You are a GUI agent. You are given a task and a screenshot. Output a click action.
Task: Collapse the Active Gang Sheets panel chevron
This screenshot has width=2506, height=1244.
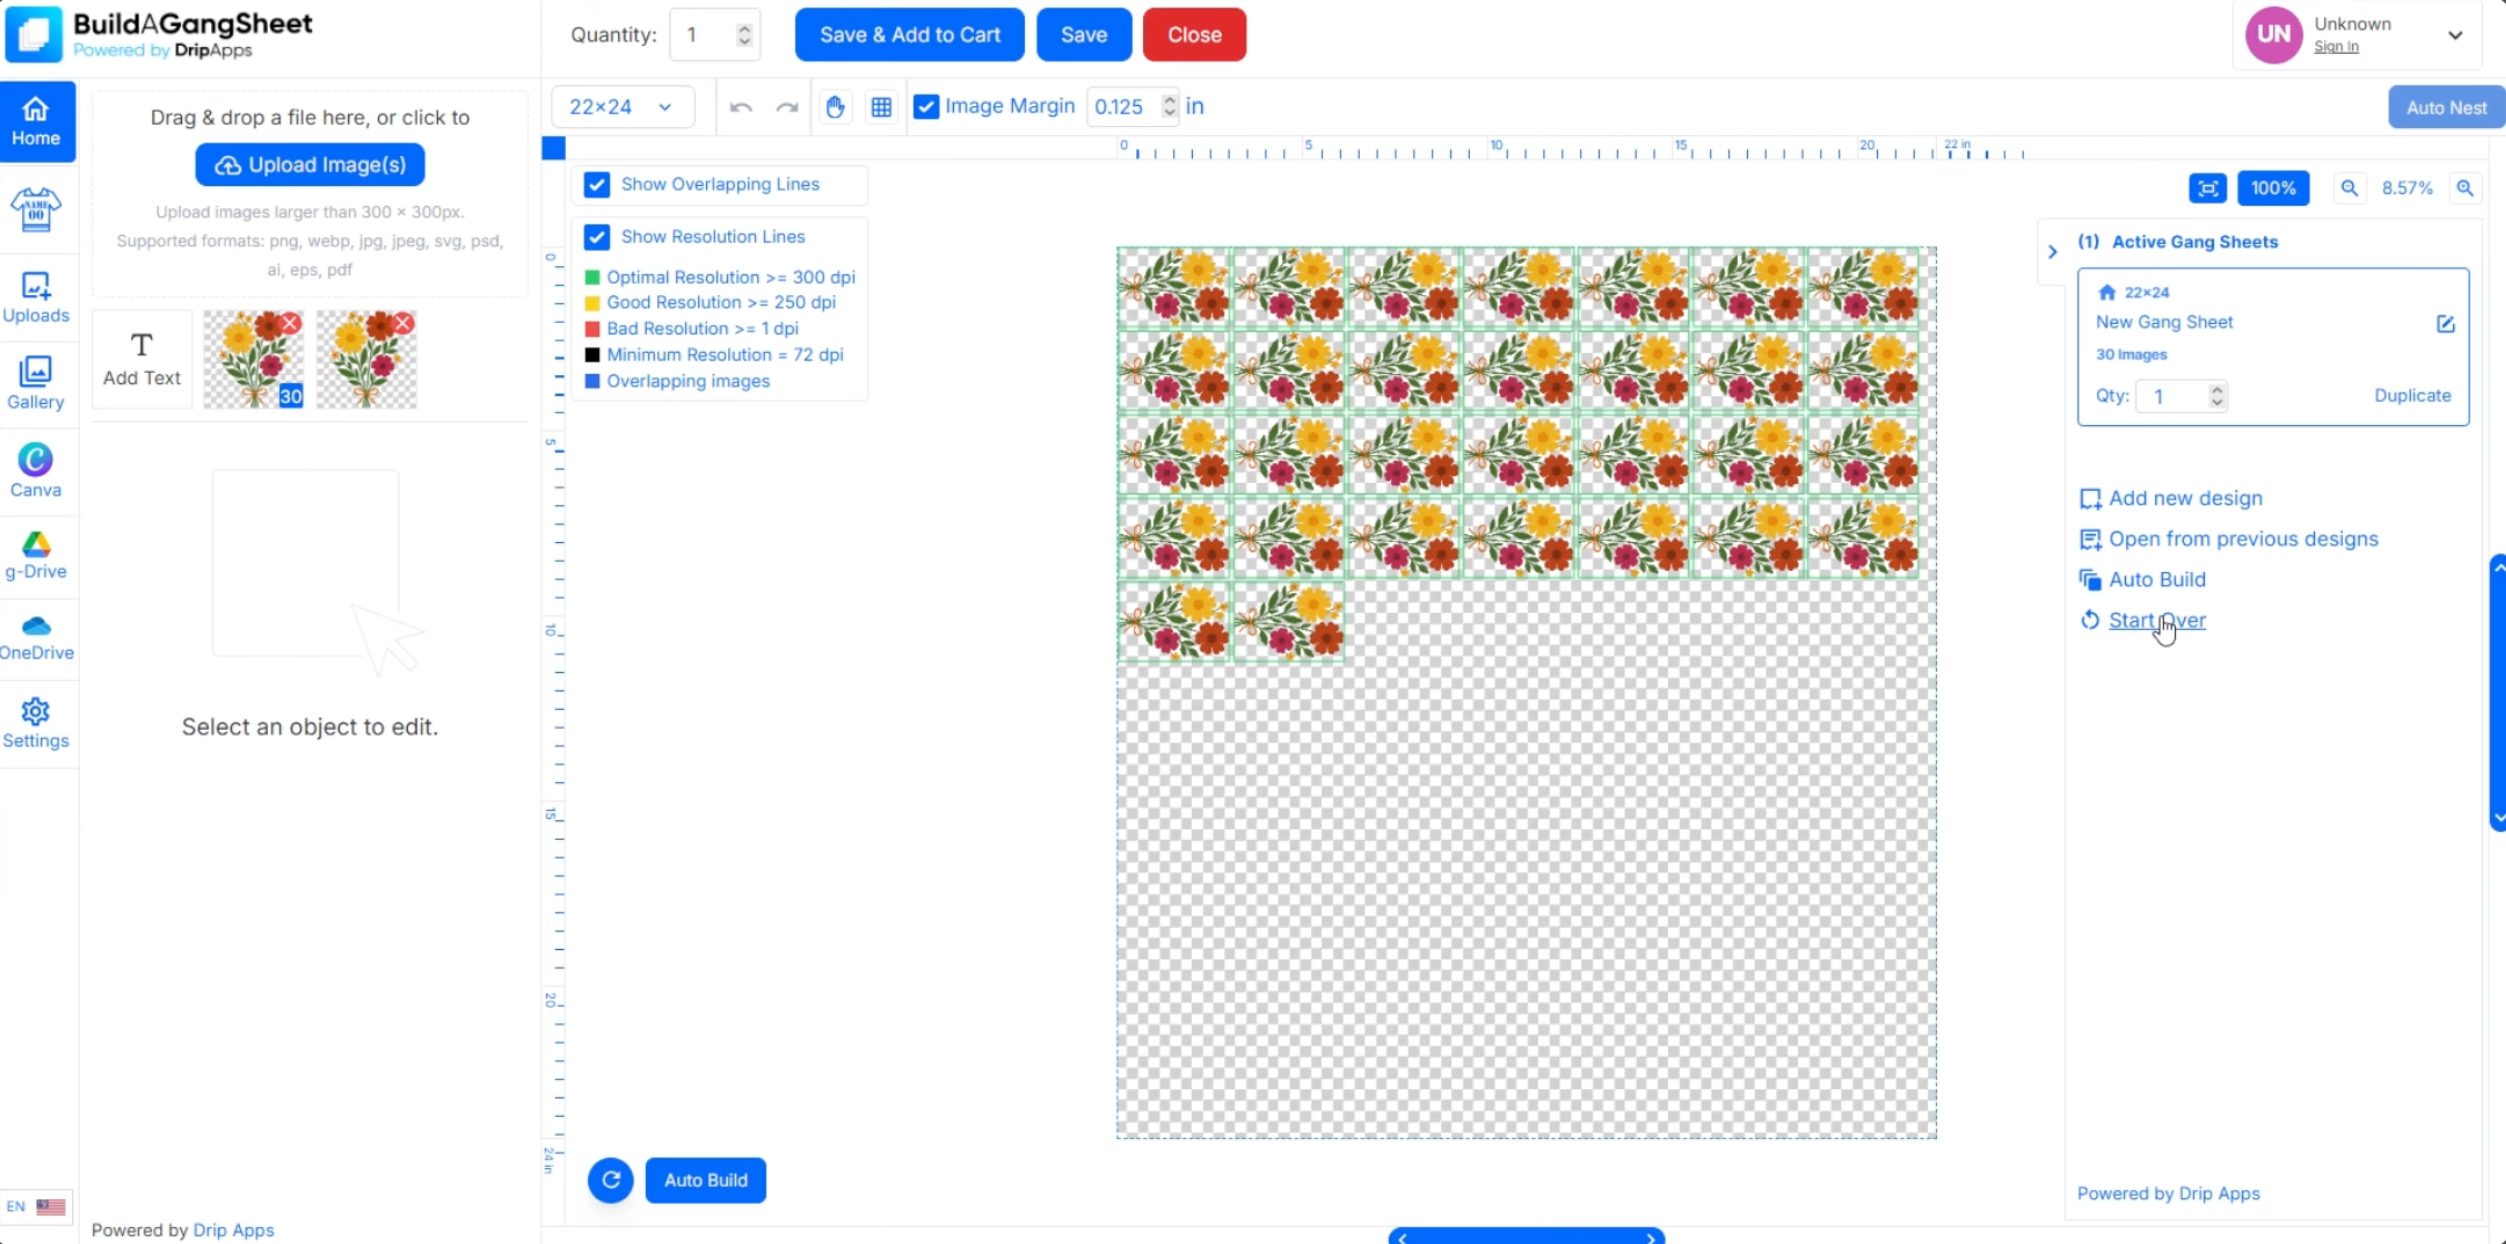(2052, 252)
